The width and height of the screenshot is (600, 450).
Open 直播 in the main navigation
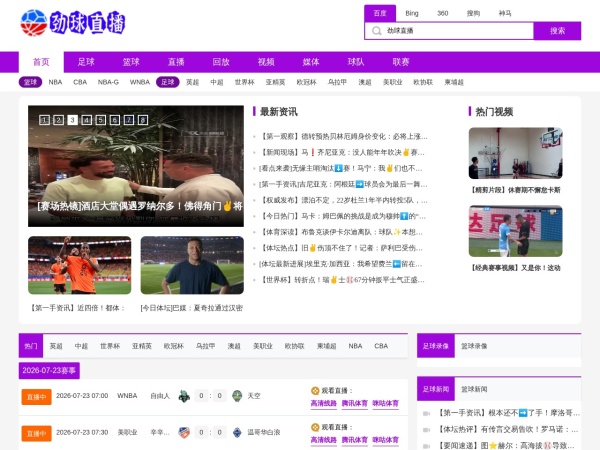coord(176,62)
